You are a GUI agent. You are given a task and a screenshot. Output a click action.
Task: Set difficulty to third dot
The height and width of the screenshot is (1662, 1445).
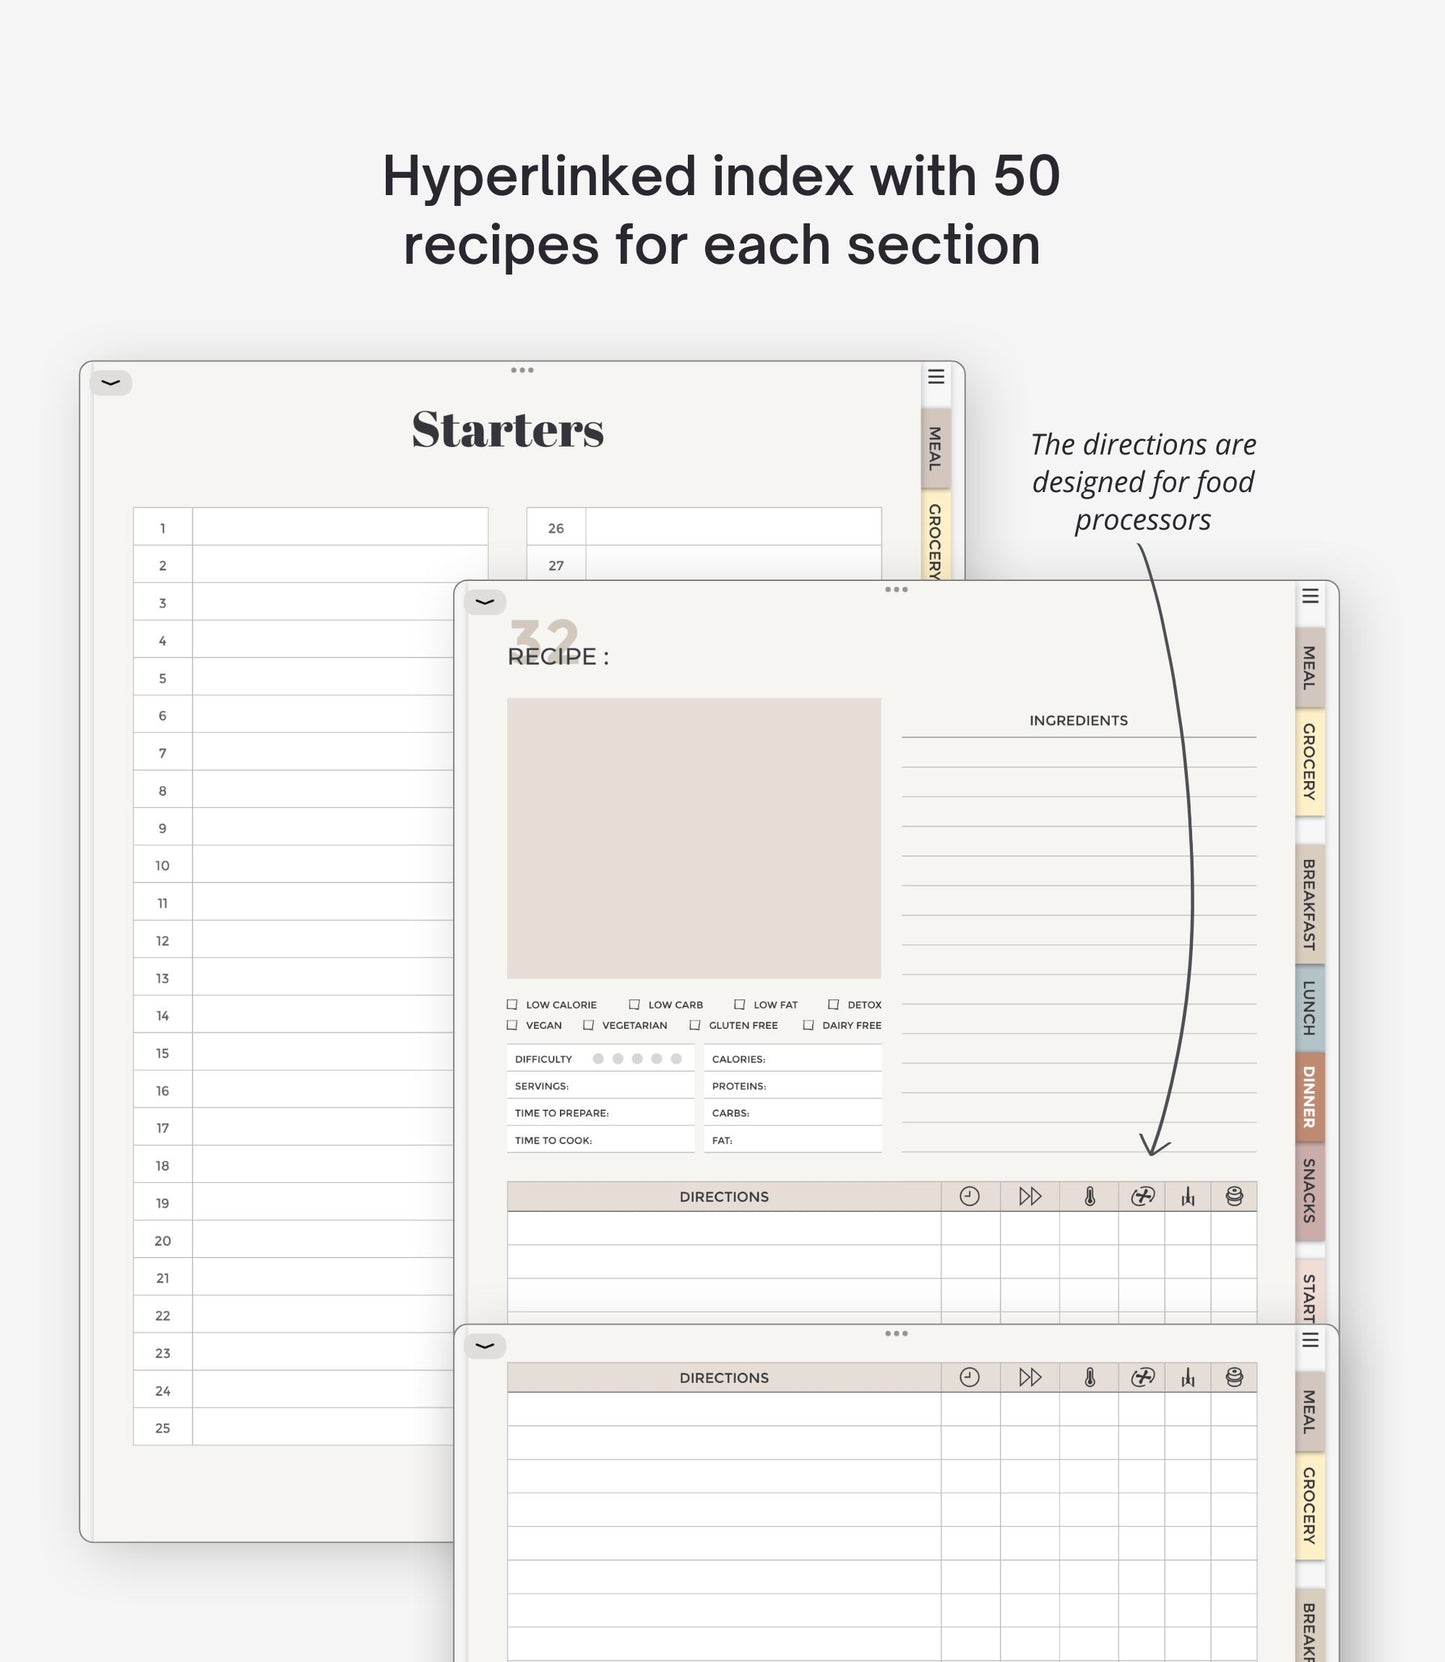[x=637, y=1058]
